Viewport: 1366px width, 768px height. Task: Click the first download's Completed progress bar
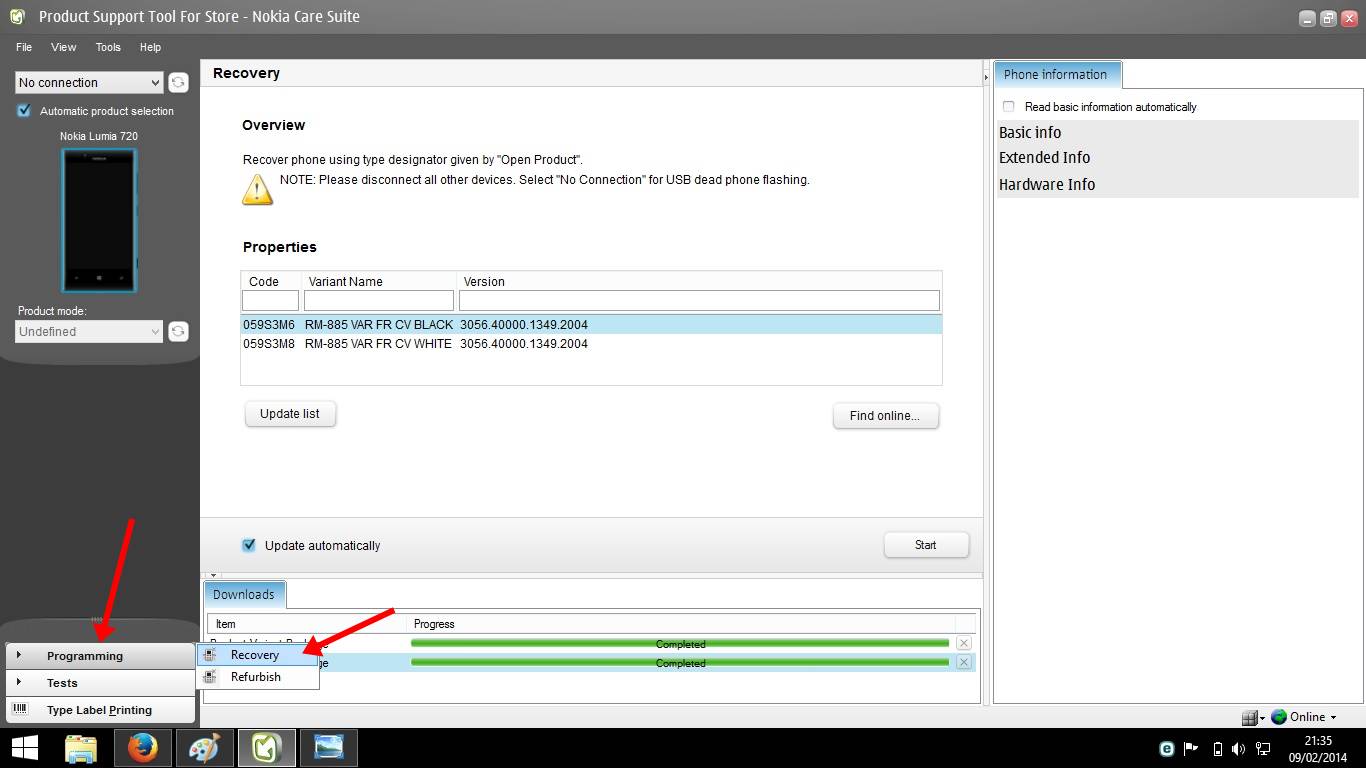click(680, 644)
